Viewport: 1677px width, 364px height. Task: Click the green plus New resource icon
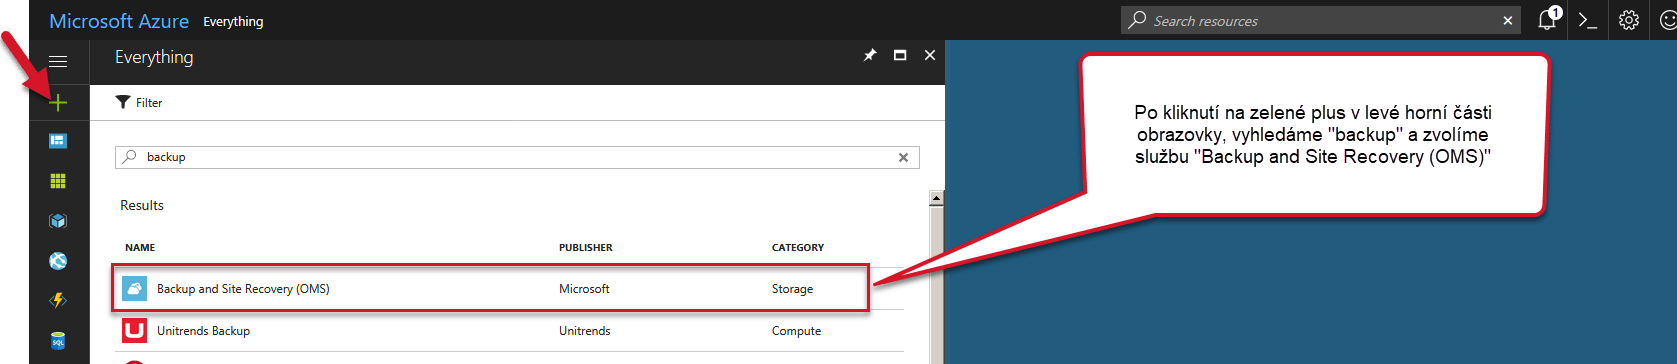coord(58,102)
